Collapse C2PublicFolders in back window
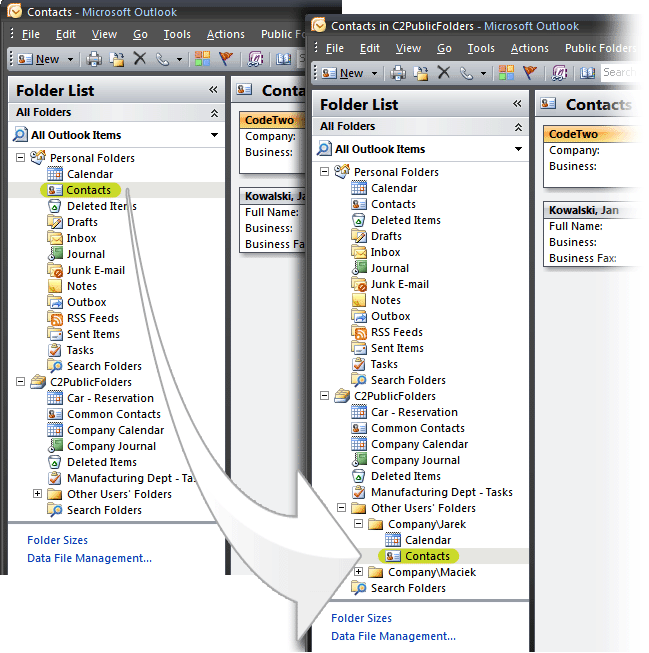The width and height of the screenshot is (649, 653). [x=20, y=381]
